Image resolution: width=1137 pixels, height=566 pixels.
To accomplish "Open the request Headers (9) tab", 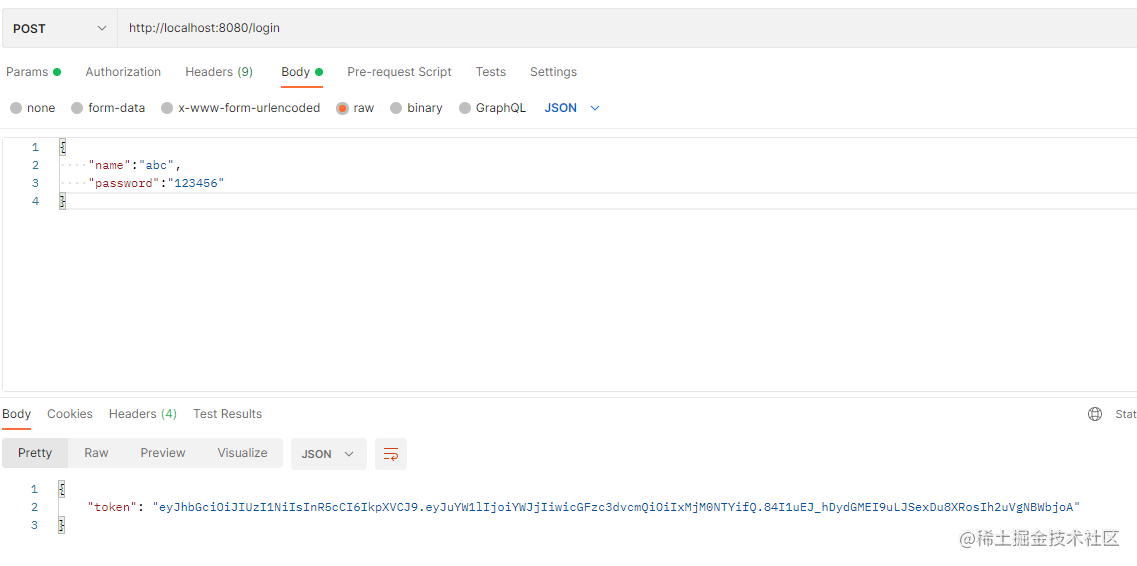I will 219,72.
